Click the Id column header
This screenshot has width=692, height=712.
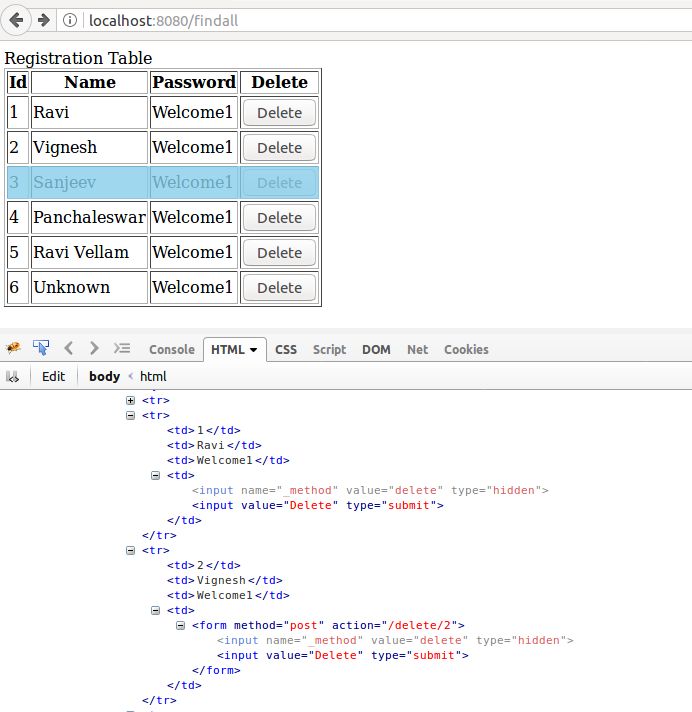[18, 82]
